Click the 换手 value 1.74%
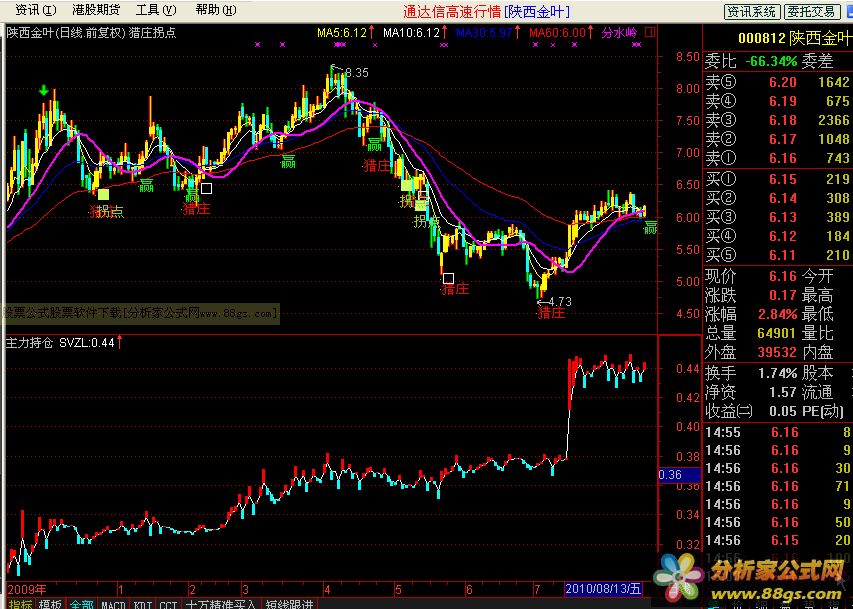Viewport: 853px width, 609px height. pyautogui.click(x=777, y=373)
